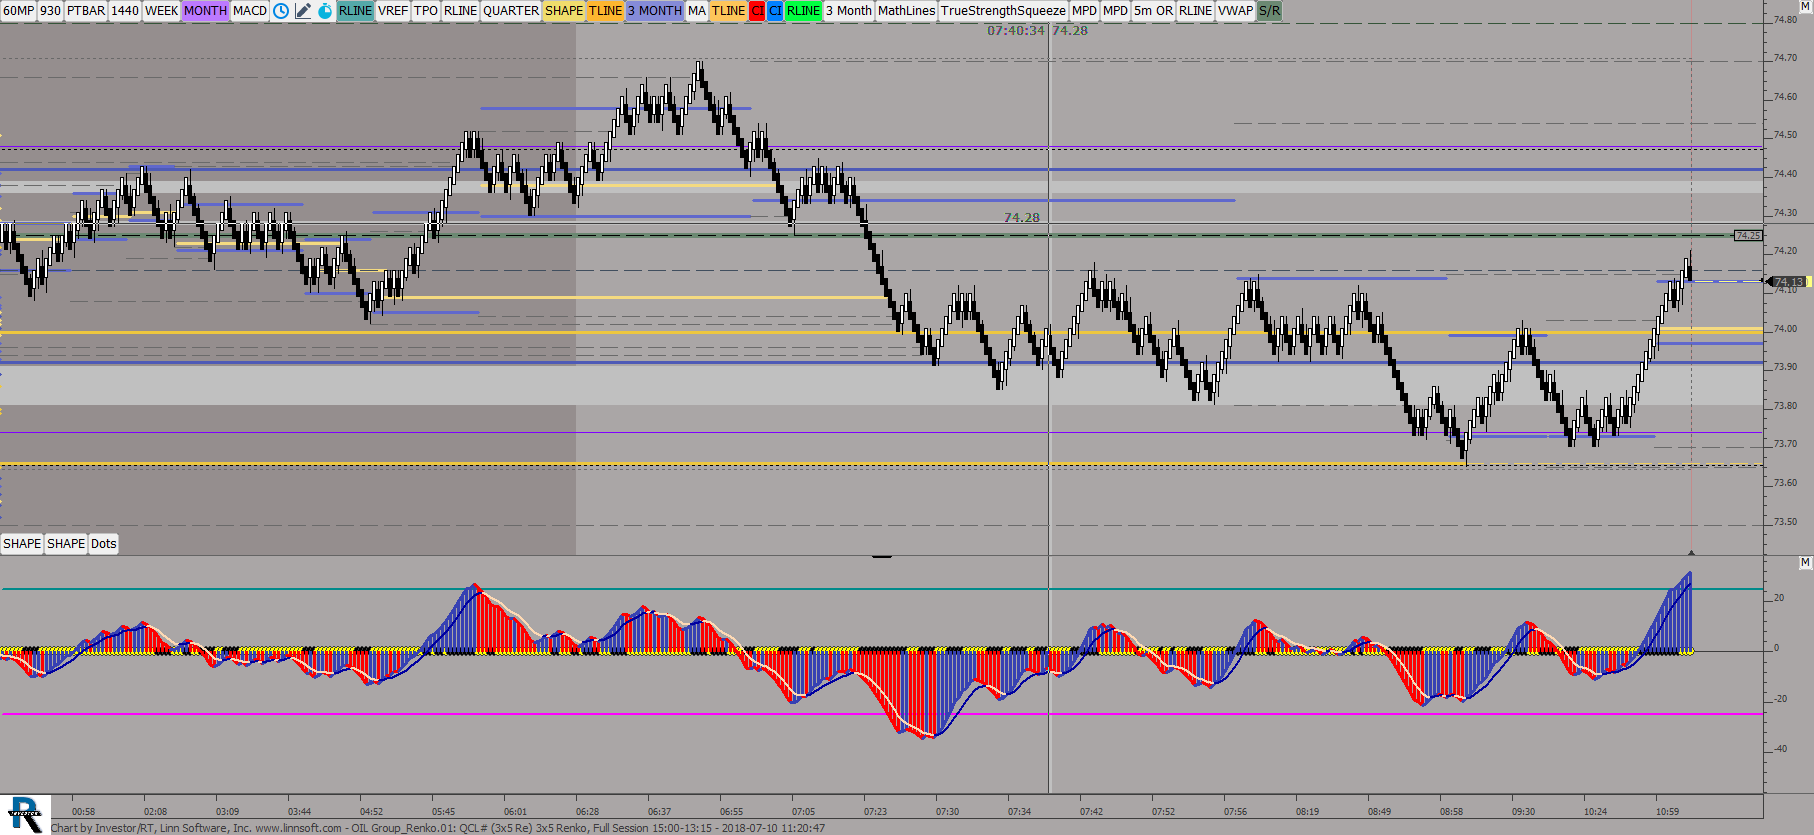Click the 73.50 price scale label
The image size is (1814, 835).
coord(1785,521)
